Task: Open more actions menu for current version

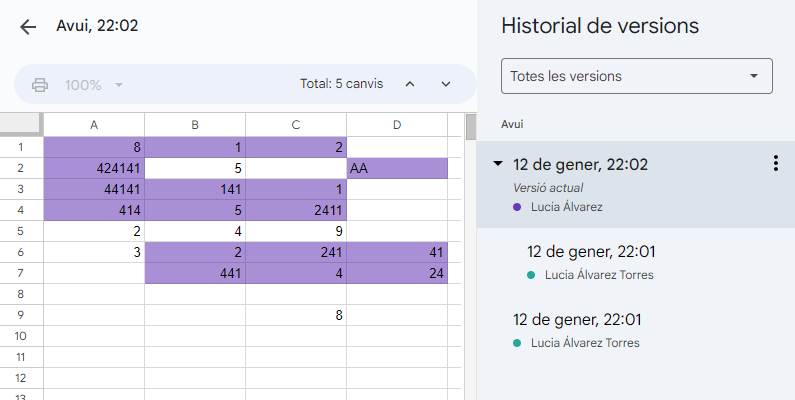Action: point(775,164)
